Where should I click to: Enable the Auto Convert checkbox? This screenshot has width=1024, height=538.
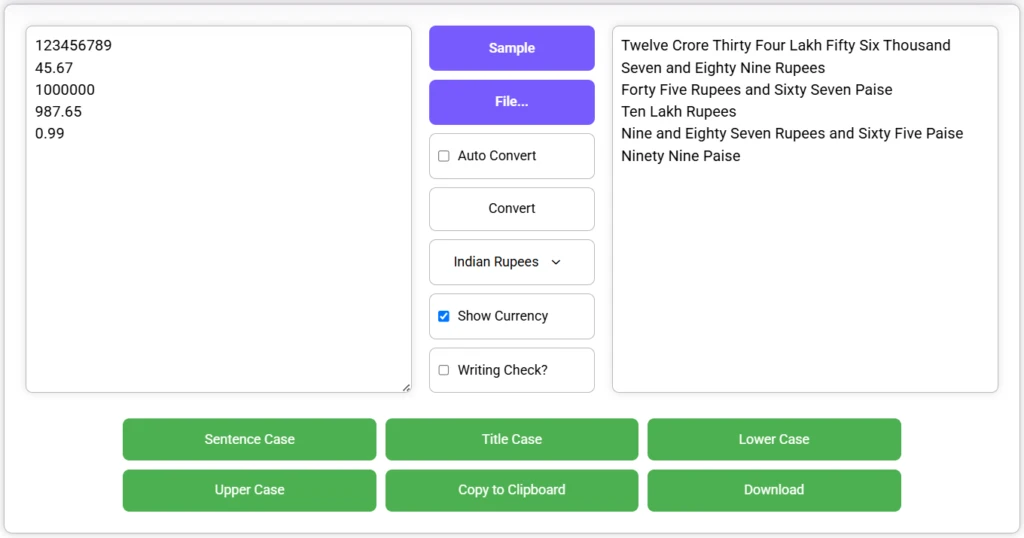(444, 156)
